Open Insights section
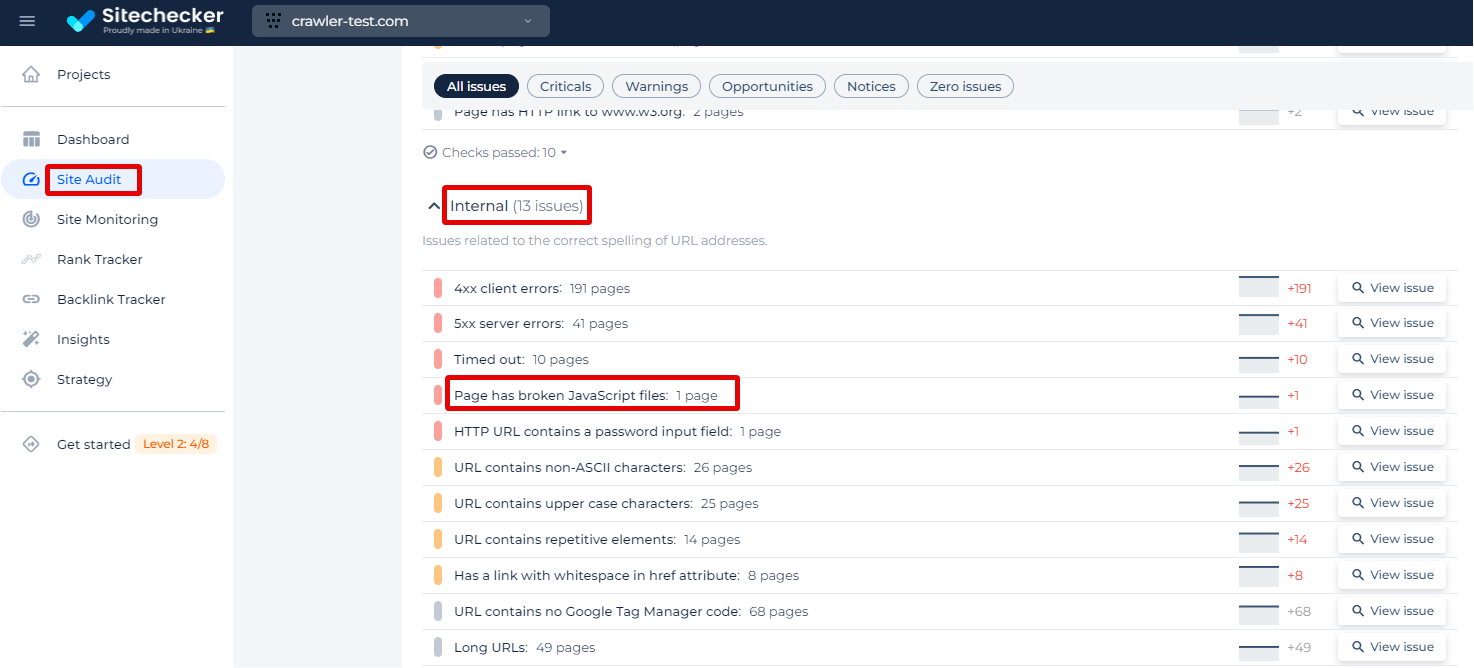Viewport: 1474px width, 668px height. [83, 339]
